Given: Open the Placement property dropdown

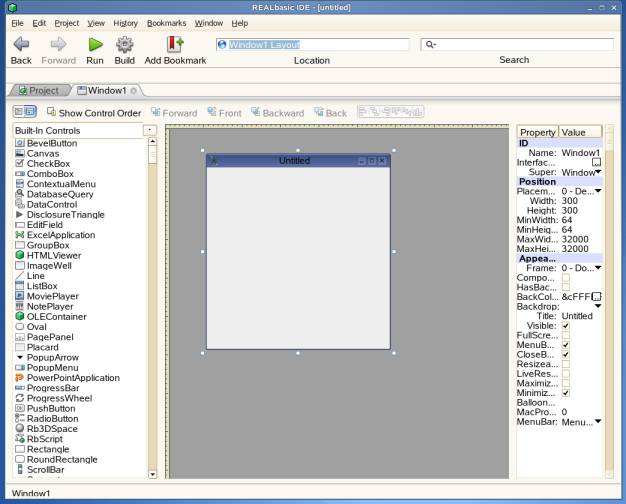Looking at the screenshot, I should [598, 191].
